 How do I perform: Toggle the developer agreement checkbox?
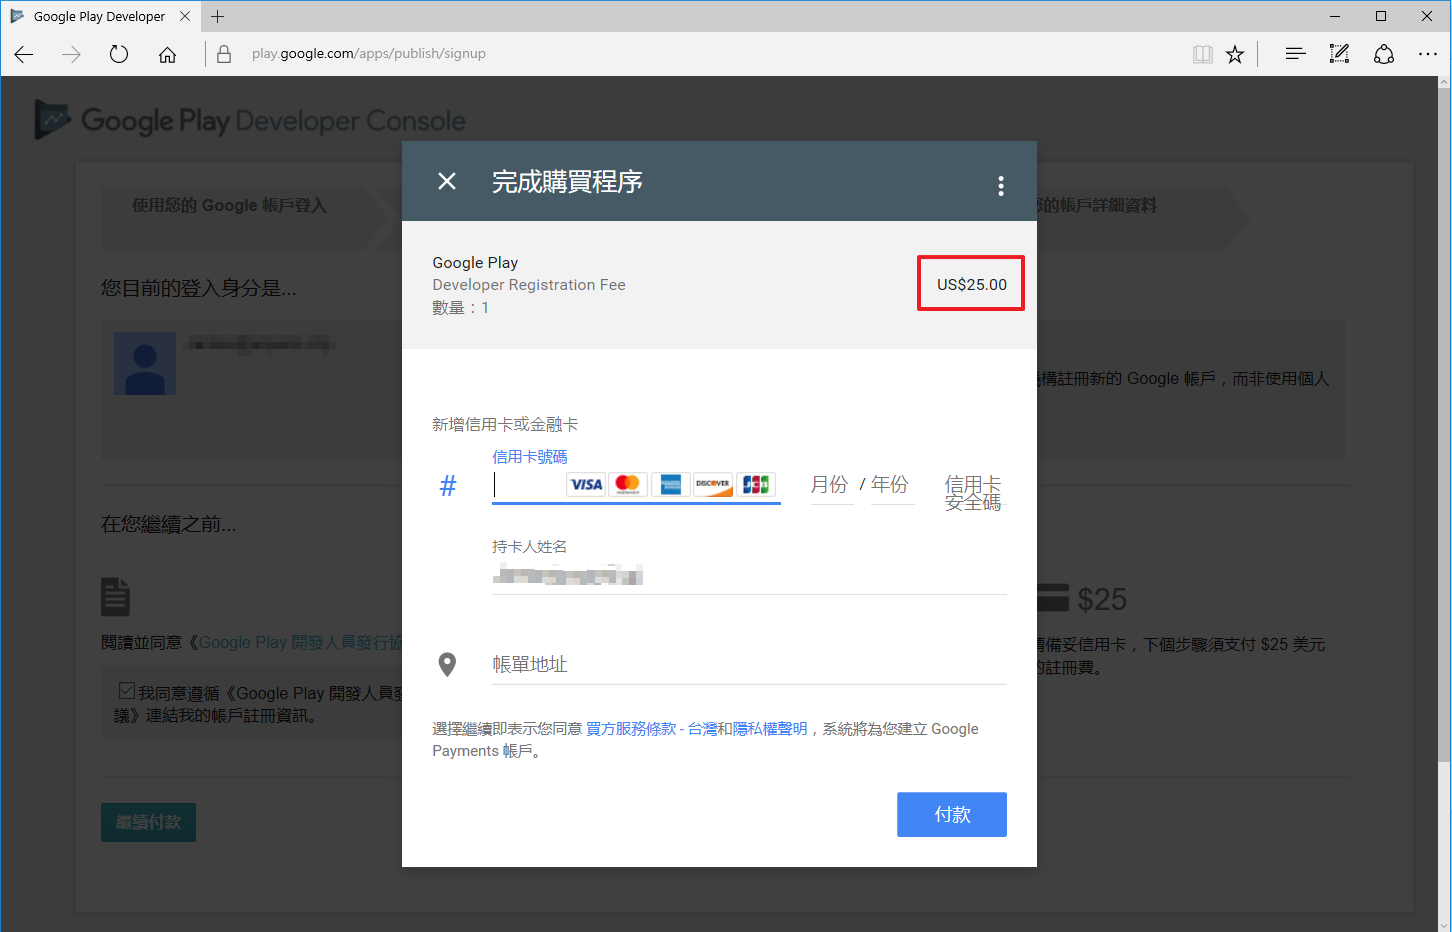pyautogui.click(x=127, y=691)
